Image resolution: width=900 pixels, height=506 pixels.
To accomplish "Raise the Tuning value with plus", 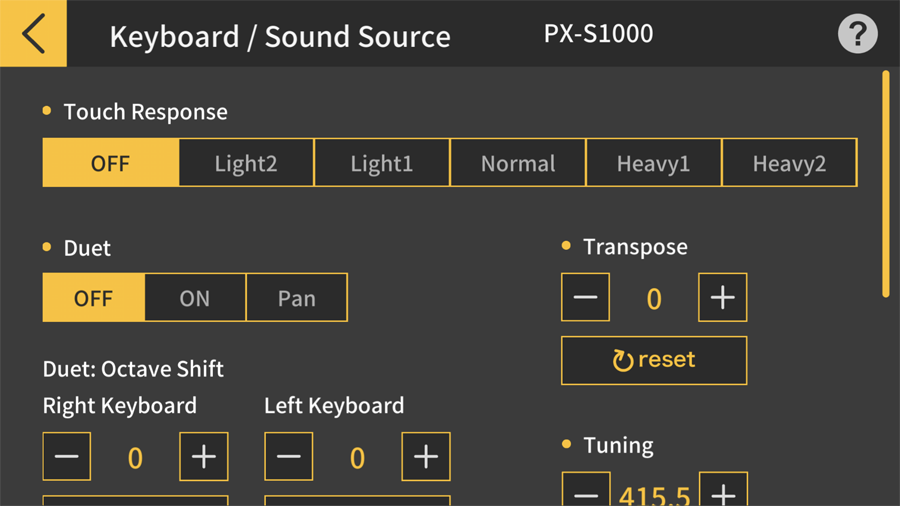I will tap(722, 491).
